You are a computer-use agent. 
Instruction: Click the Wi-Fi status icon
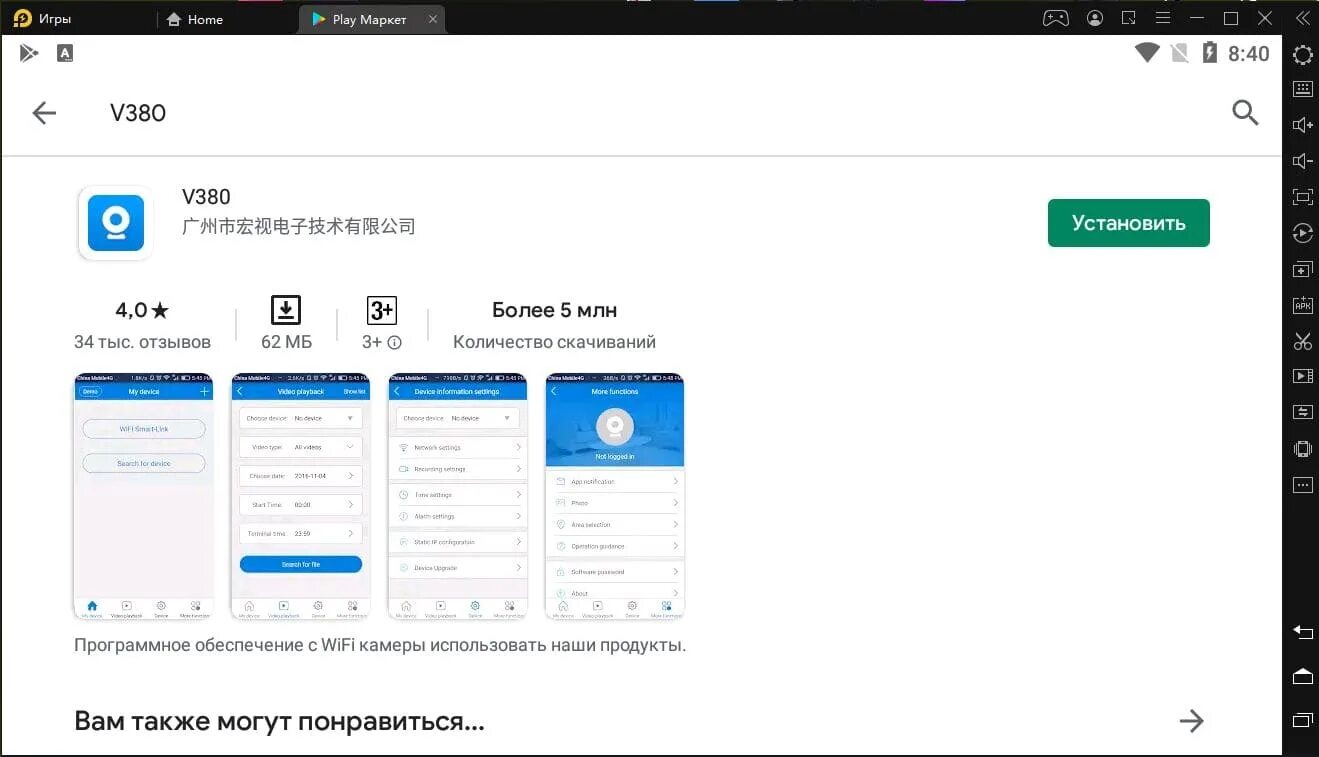[1147, 52]
